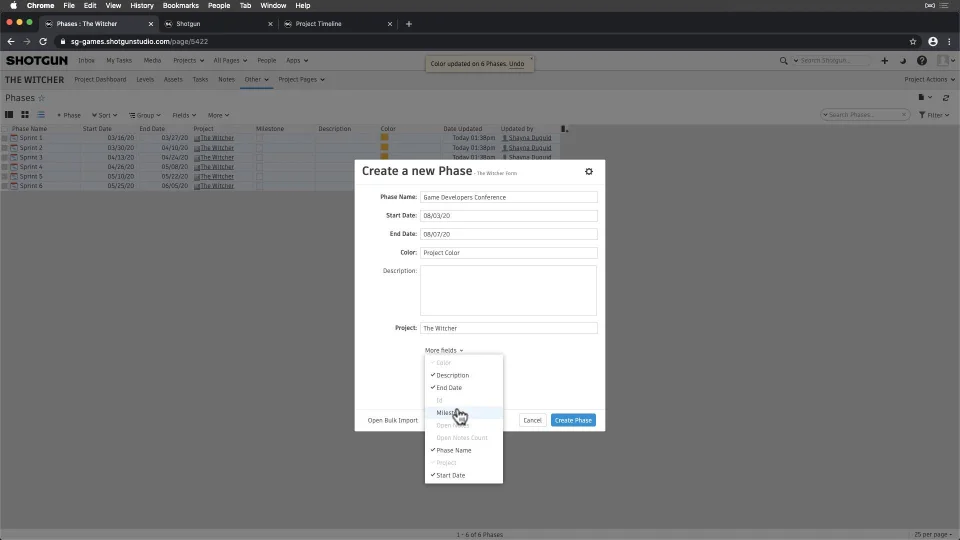Open Chrome three-dot menu
Image resolution: width=960 pixels, height=540 pixels.
949,42
